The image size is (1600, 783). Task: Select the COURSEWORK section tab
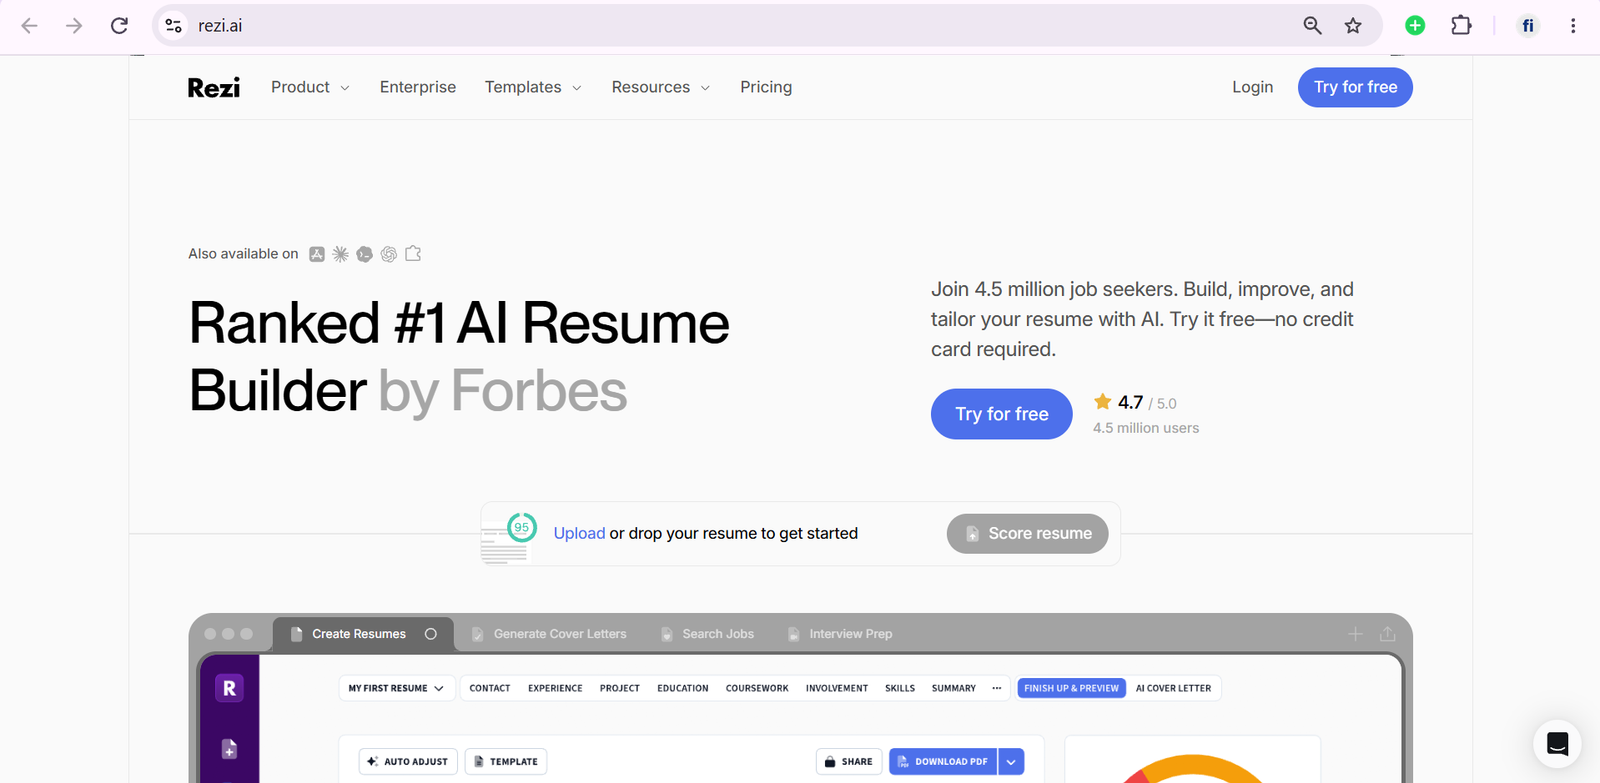[757, 688]
